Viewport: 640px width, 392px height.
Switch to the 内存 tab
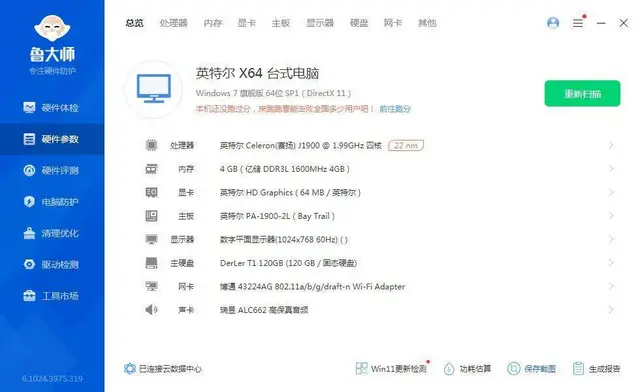(x=213, y=23)
